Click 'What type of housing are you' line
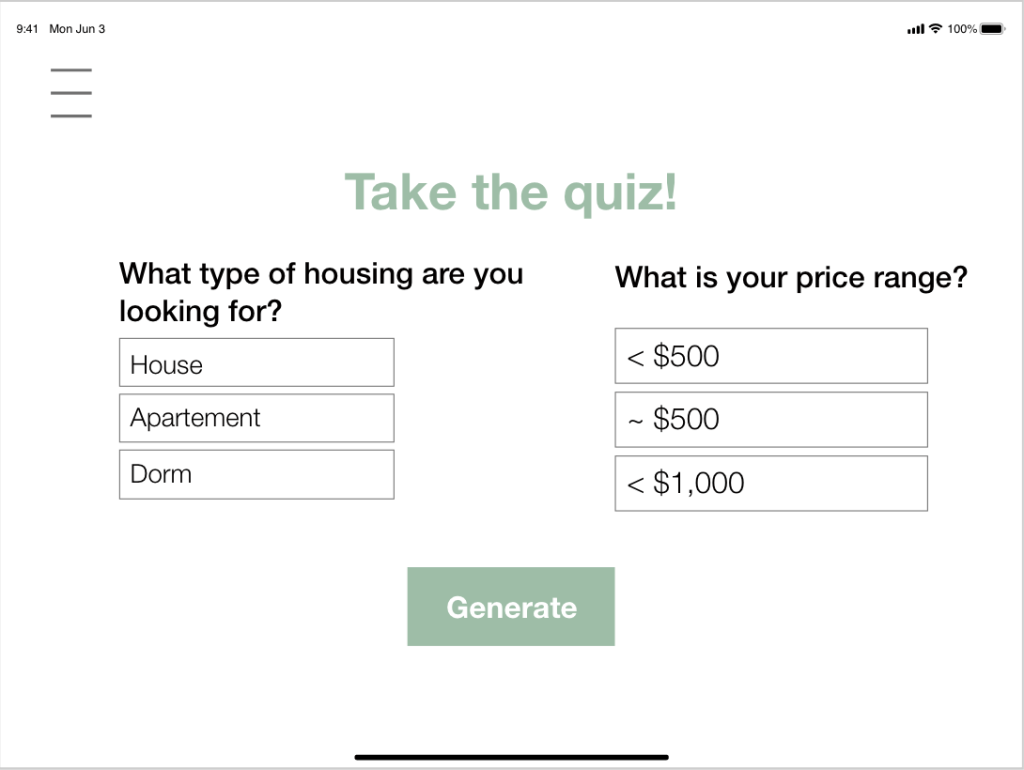Image resolution: width=1024 pixels, height=770 pixels. click(321, 274)
